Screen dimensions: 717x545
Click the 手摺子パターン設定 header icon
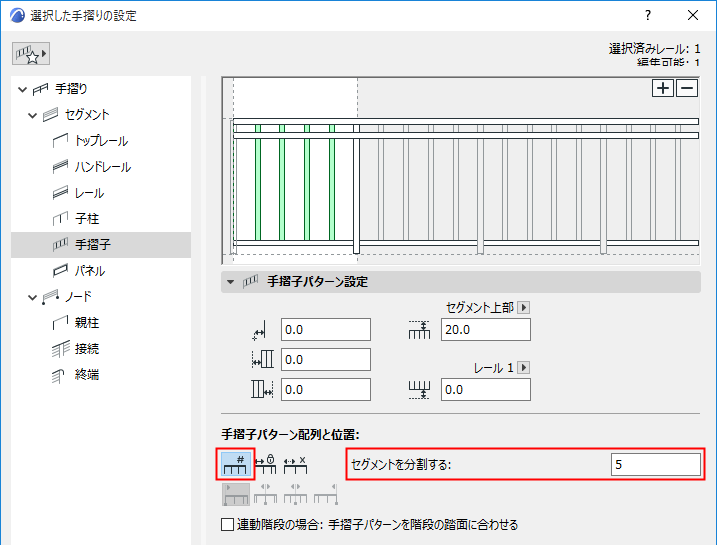250,282
